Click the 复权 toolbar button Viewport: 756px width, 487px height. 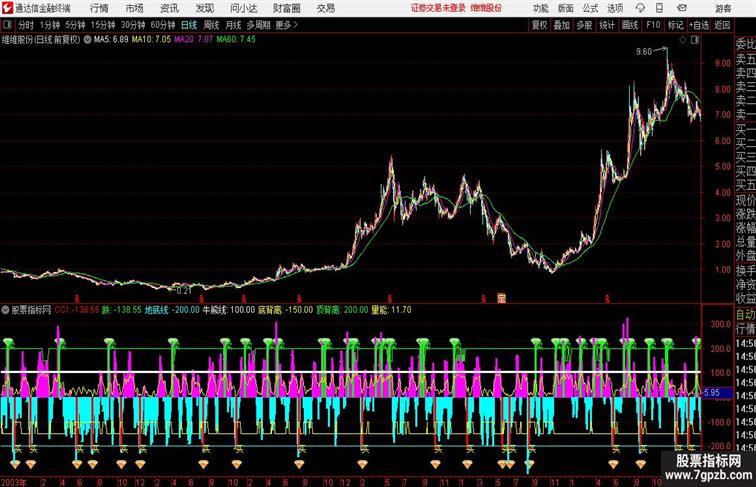(540, 25)
